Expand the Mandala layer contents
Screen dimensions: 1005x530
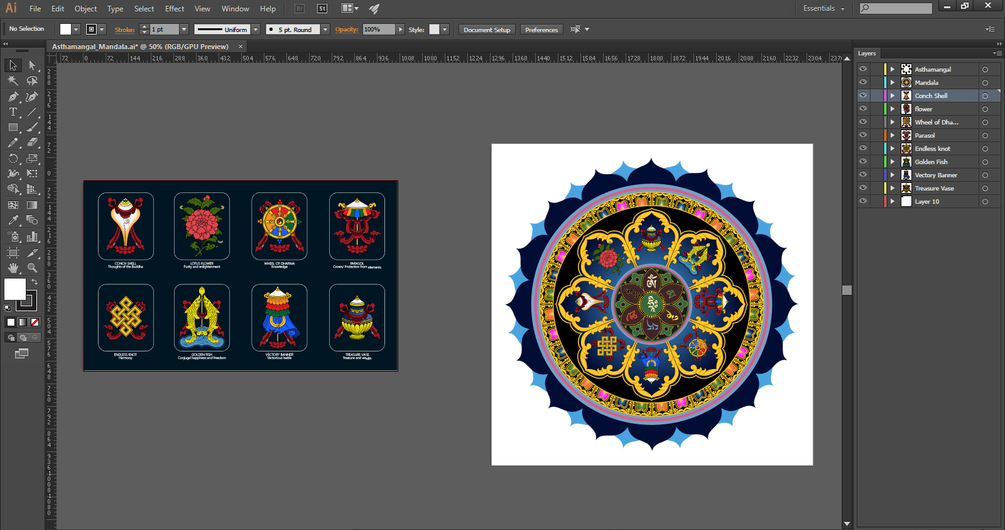(x=892, y=82)
